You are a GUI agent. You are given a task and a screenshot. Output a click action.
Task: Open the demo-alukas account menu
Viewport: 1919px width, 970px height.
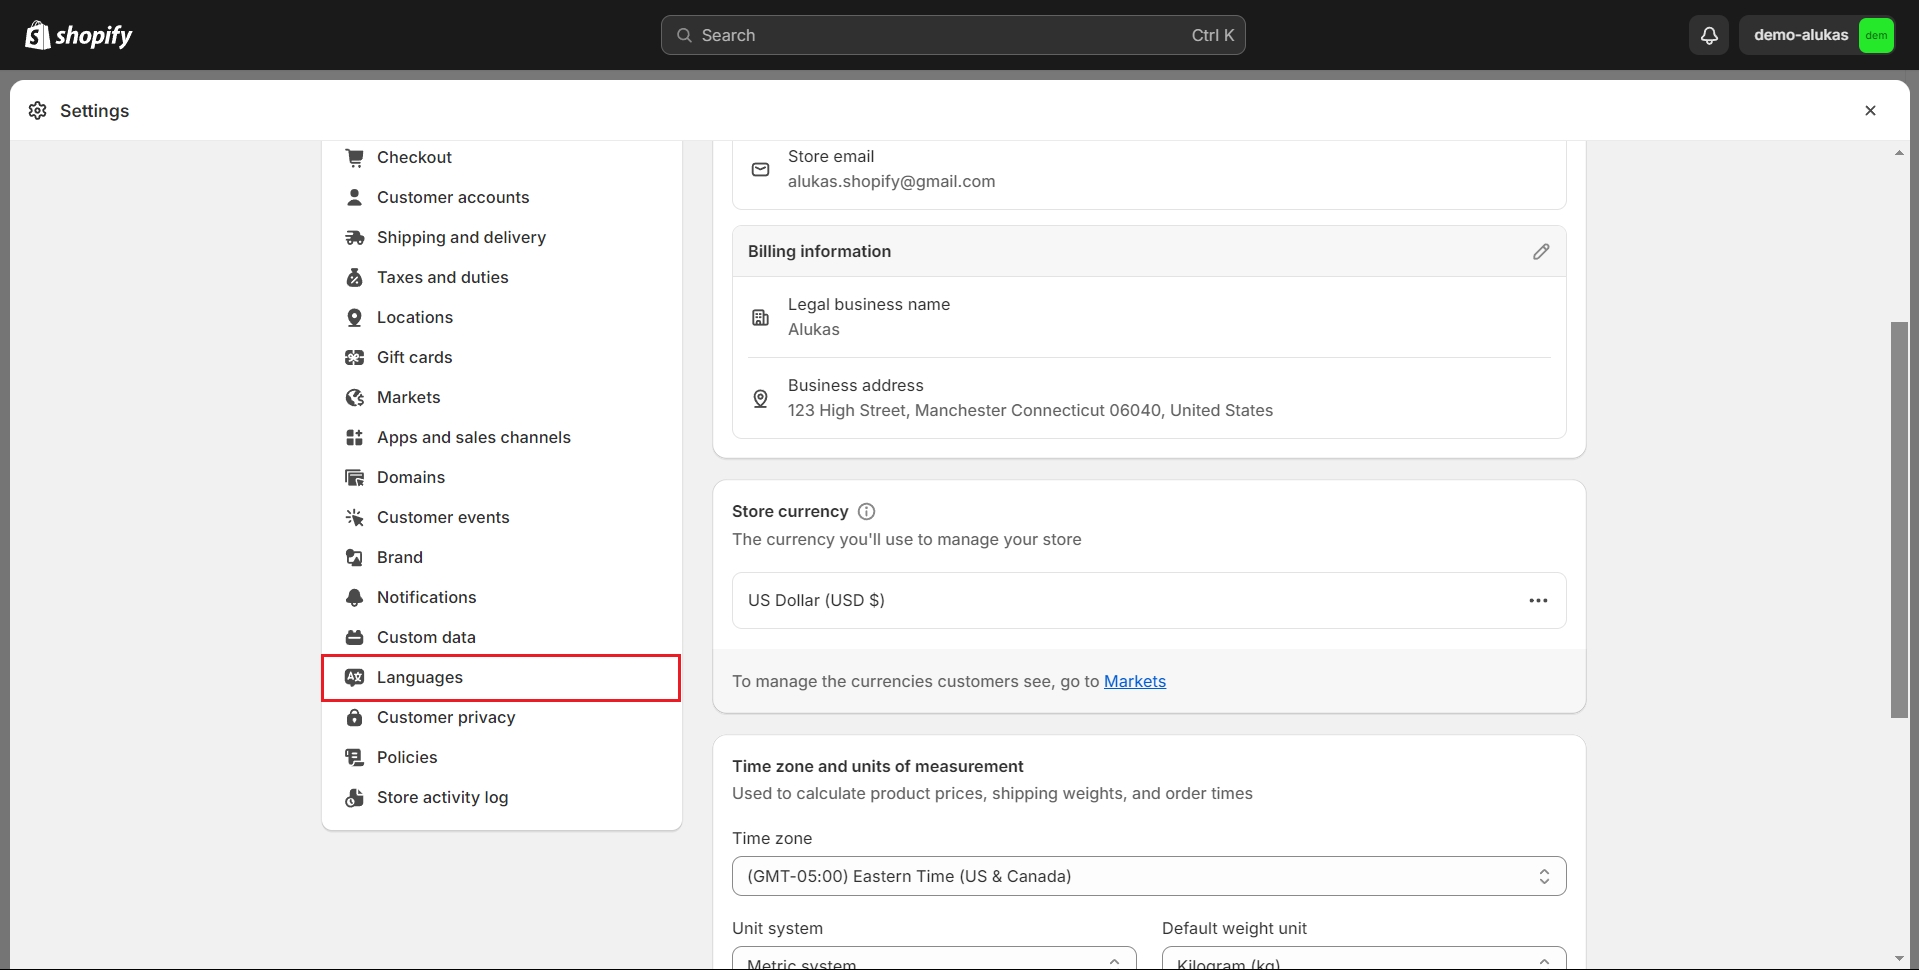click(1817, 35)
